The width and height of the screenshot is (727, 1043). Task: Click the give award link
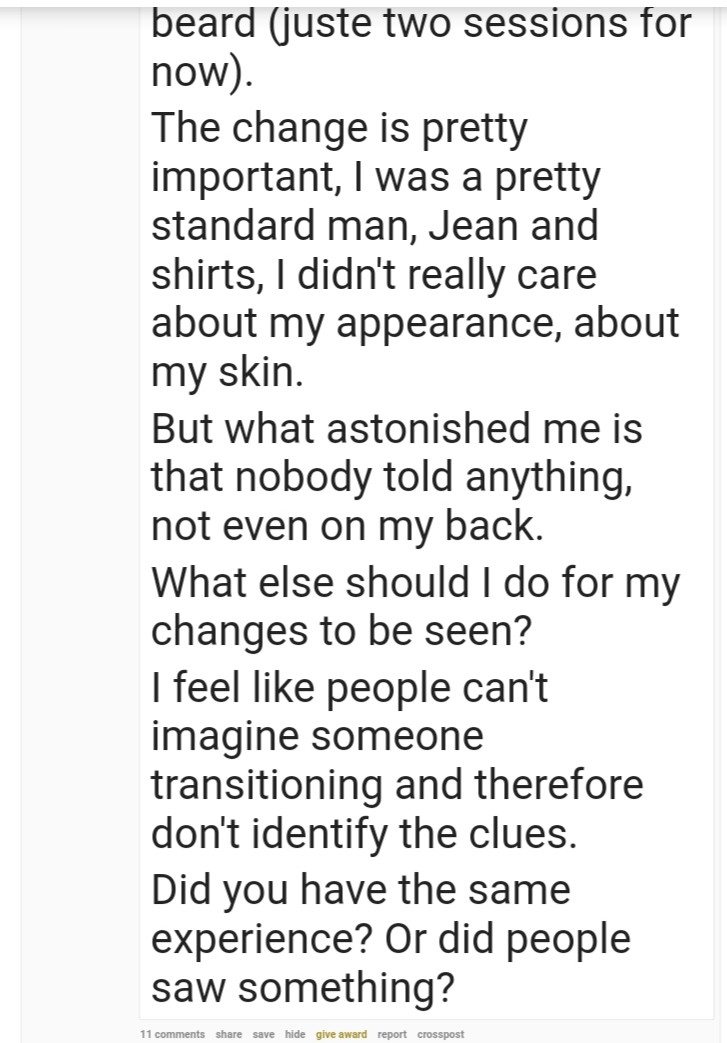(341, 1034)
